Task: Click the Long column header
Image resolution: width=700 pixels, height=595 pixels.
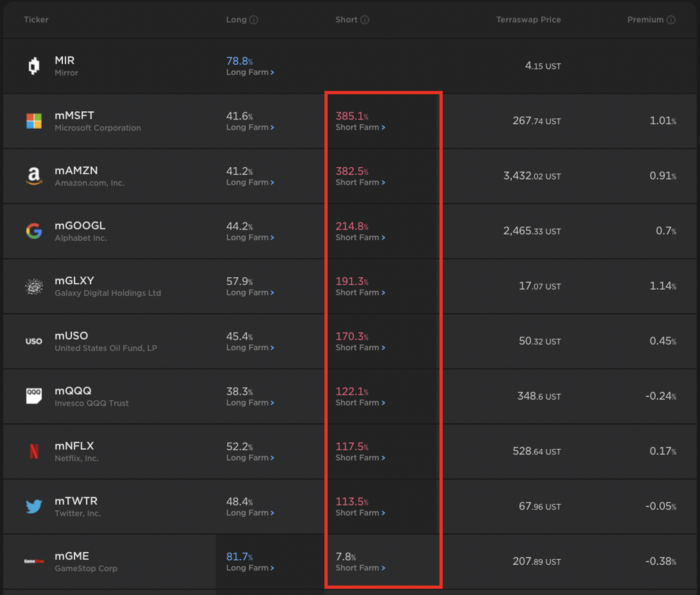Action: pyautogui.click(x=236, y=20)
